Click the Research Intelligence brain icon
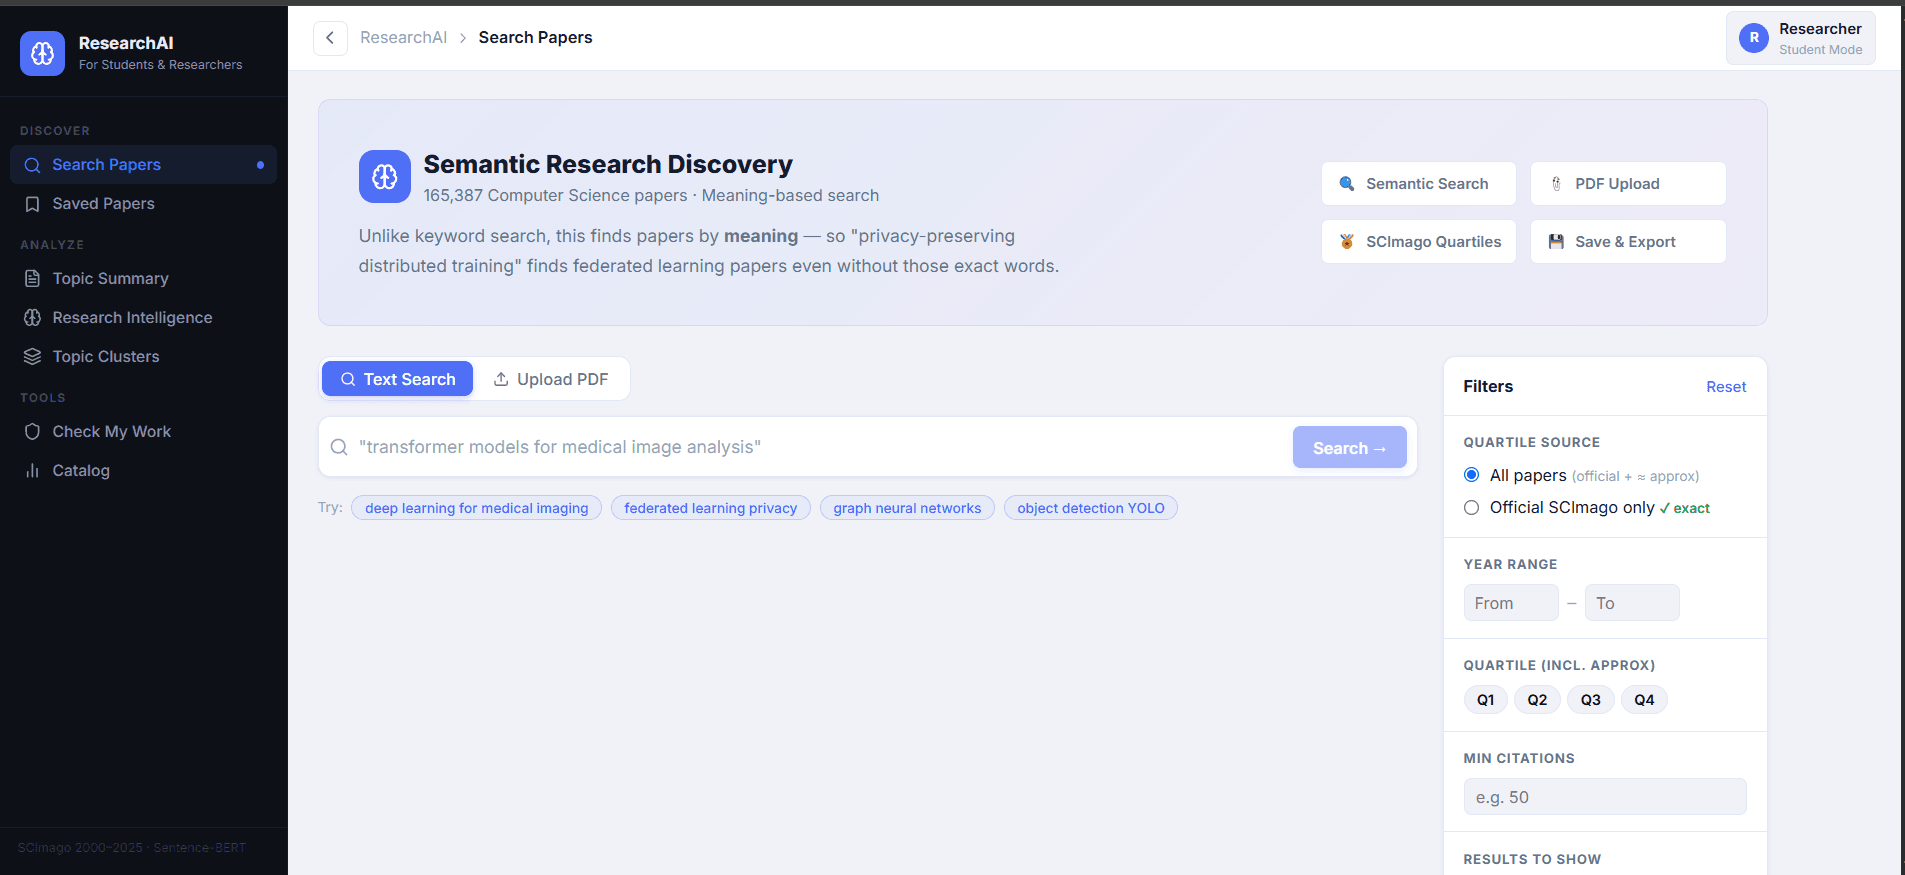 click(x=33, y=318)
